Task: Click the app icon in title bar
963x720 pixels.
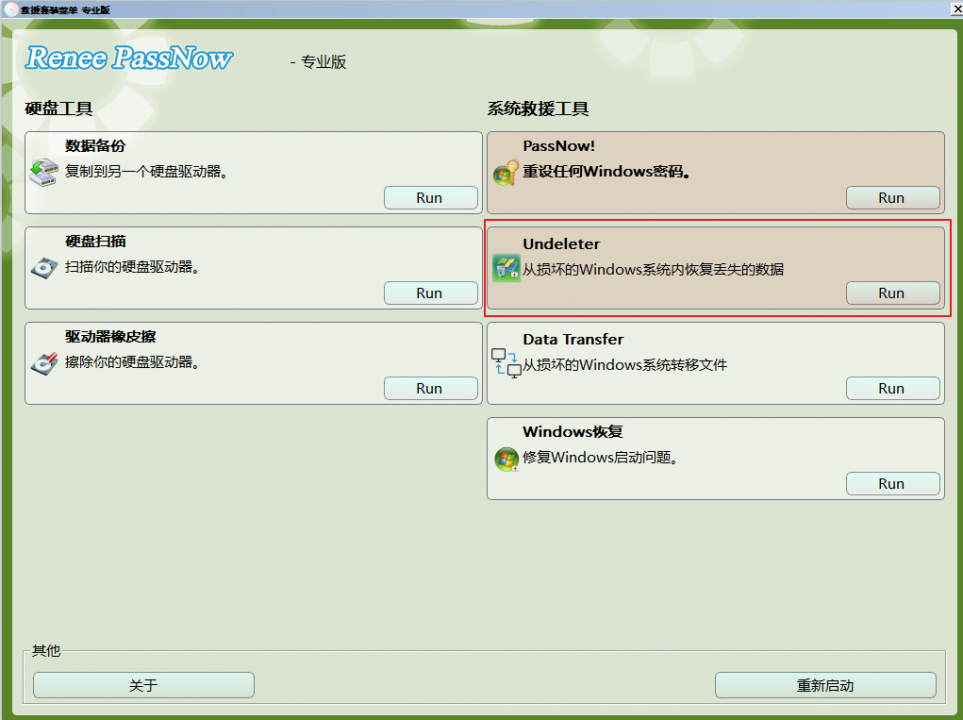Action: tap(10, 9)
